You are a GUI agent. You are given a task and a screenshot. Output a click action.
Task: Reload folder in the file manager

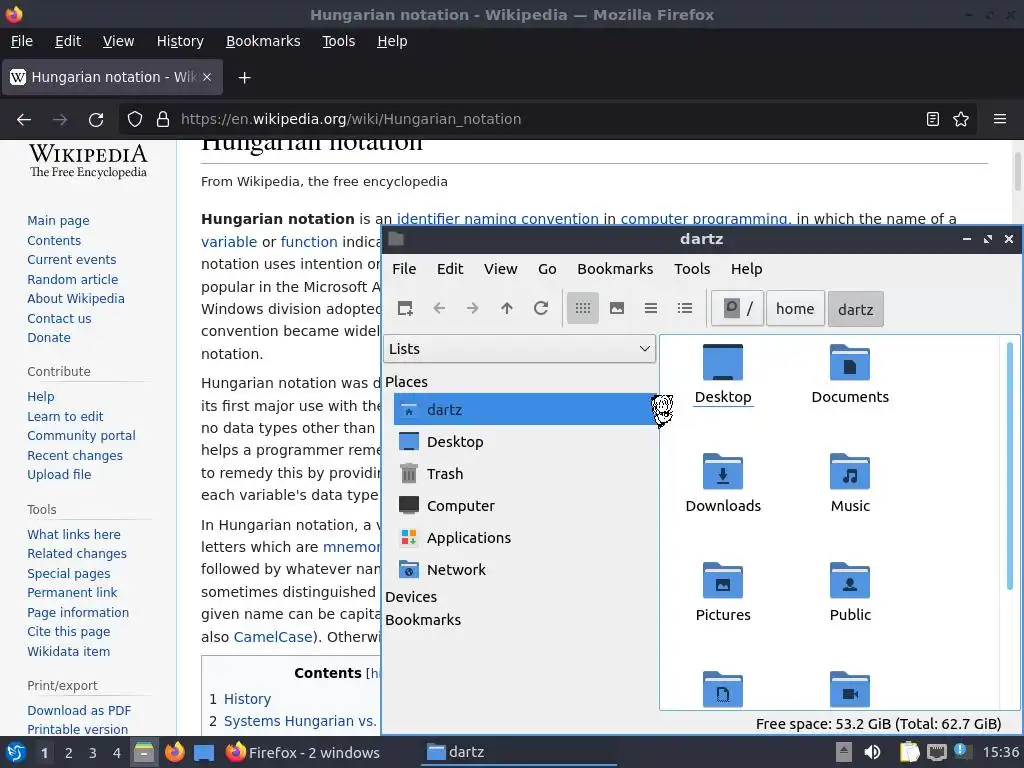pyautogui.click(x=541, y=308)
